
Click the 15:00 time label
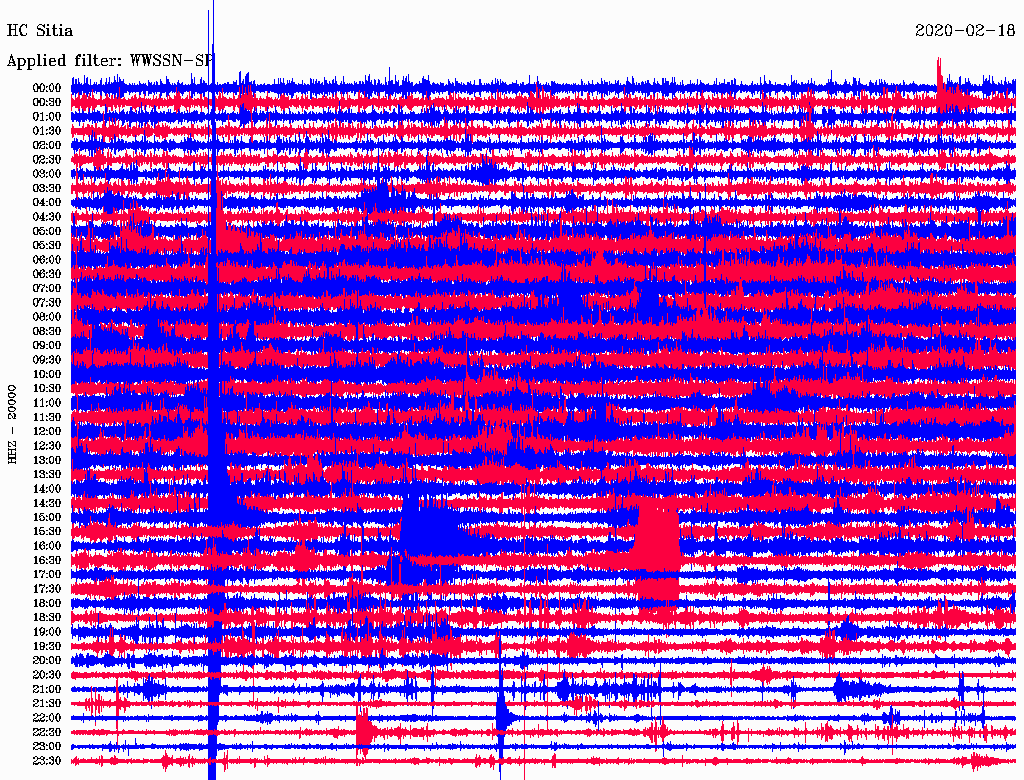pos(47,517)
